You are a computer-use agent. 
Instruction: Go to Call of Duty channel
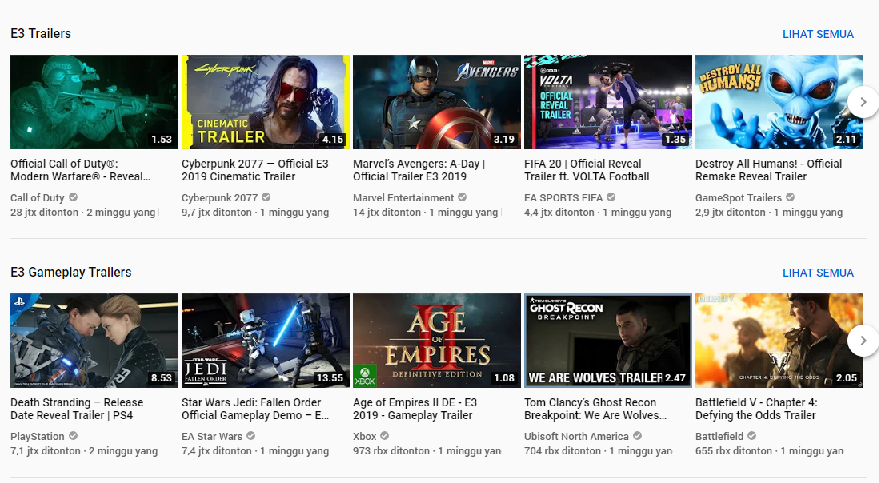click(x=37, y=198)
